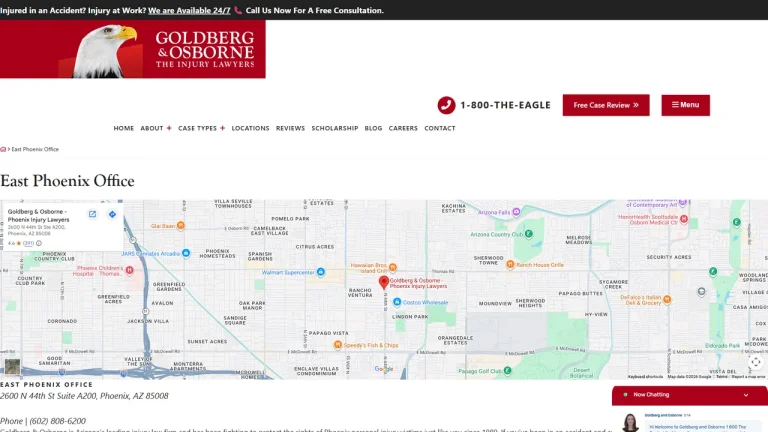The height and width of the screenshot is (432, 768).
Task: Click the home icon in the breadcrumb
Action: (3, 149)
